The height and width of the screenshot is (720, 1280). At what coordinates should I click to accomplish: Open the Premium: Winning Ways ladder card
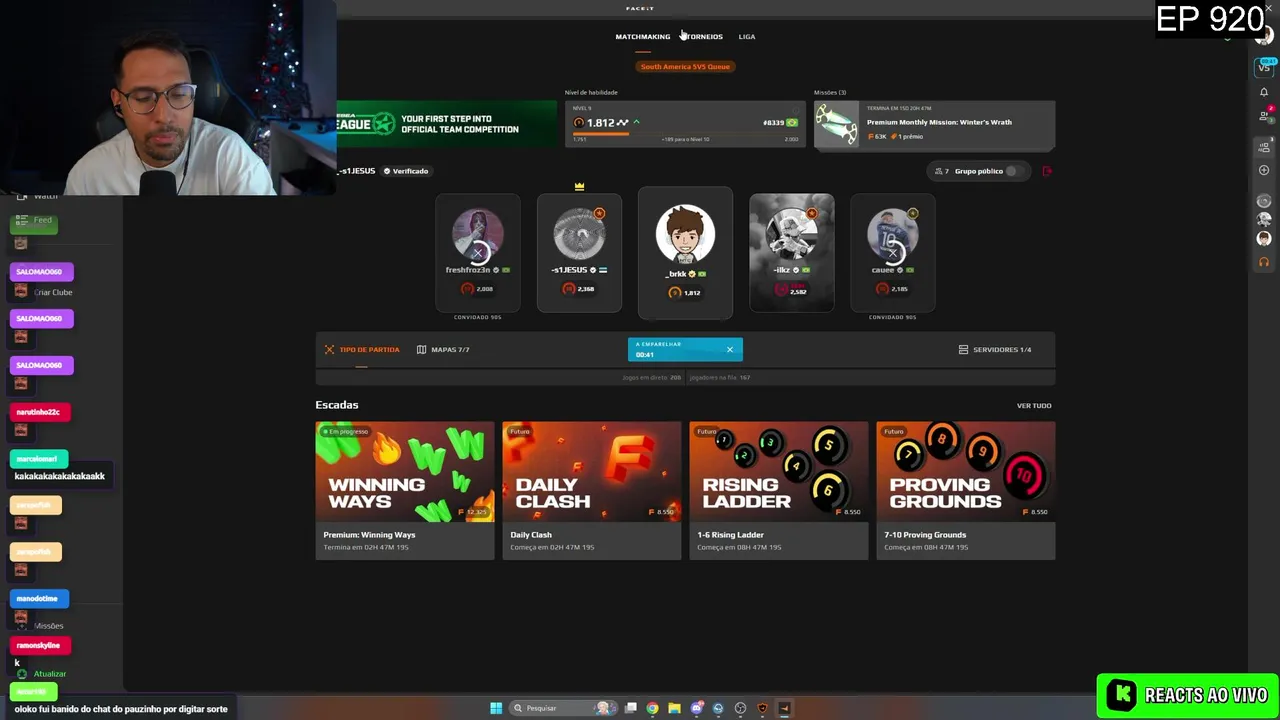[x=405, y=490]
